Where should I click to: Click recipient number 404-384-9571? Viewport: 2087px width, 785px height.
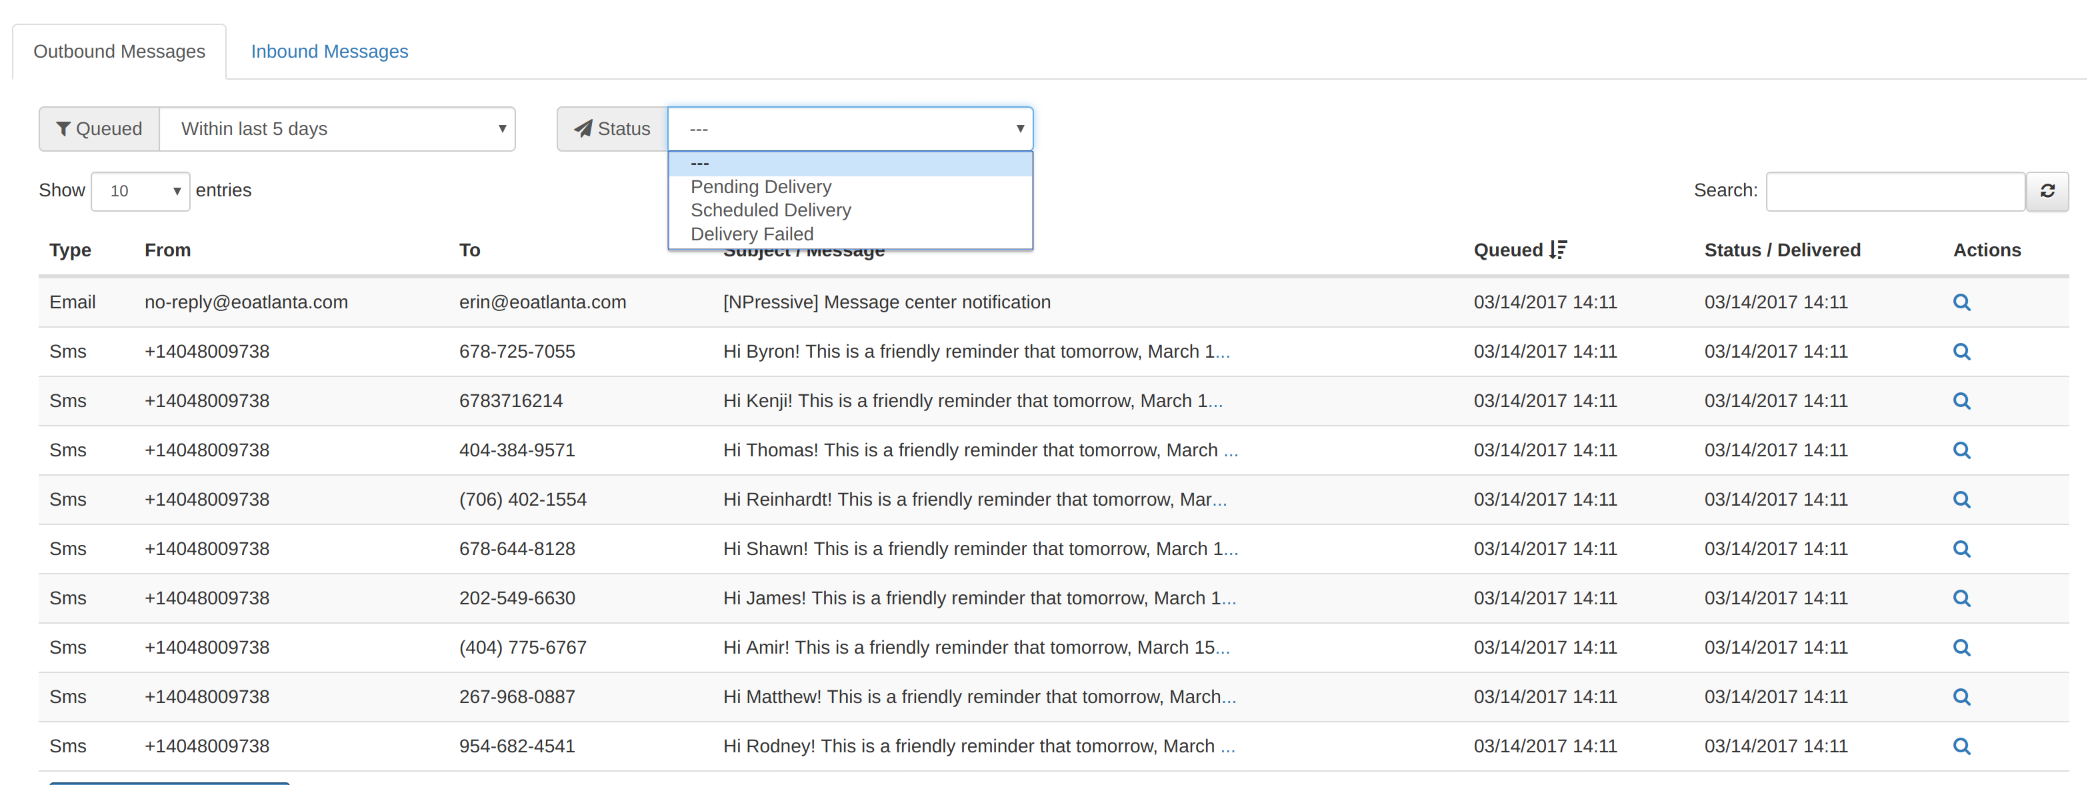tap(517, 450)
